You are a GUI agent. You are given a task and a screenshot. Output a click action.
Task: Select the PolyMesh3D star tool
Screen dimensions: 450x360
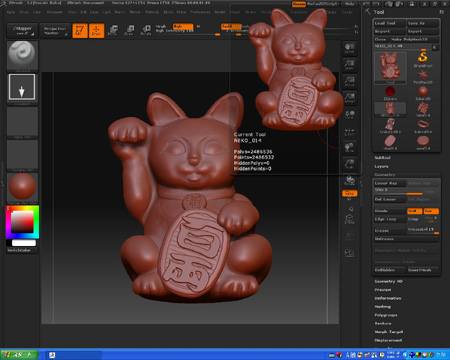coord(423,76)
